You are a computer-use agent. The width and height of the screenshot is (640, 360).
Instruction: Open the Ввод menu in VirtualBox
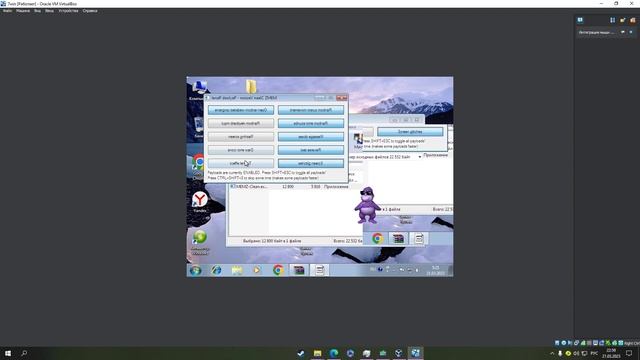click(x=49, y=11)
